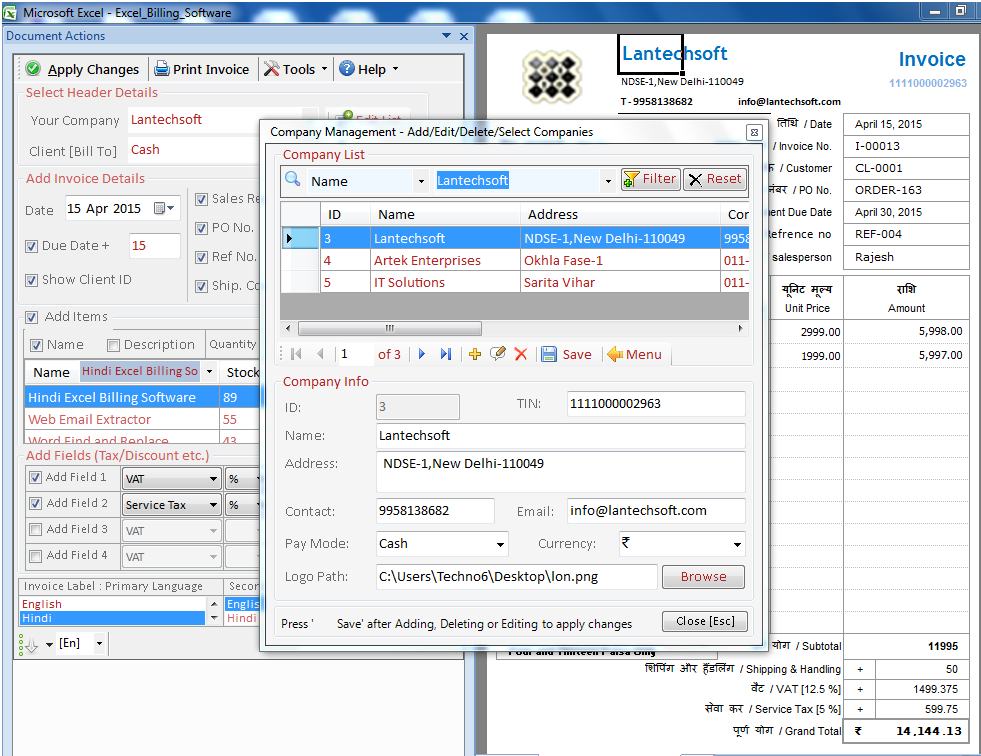Enable the Add Field 3 checkbox
The image size is (981, 756).
36,529
